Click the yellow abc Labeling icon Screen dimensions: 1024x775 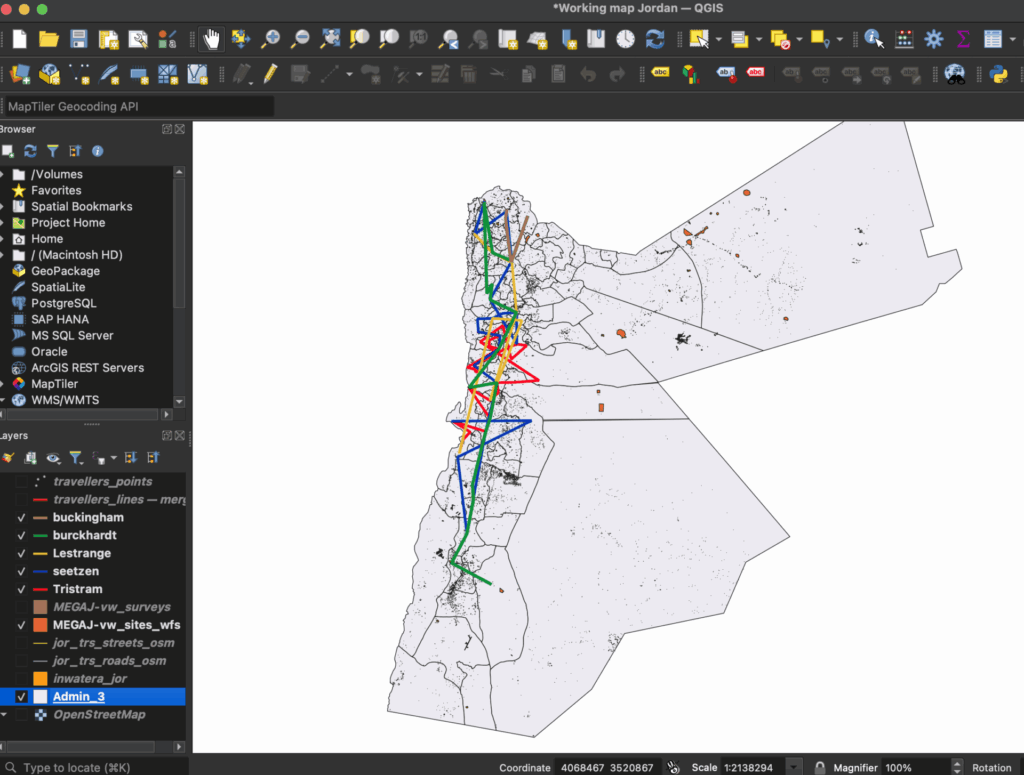coord(660,72)
